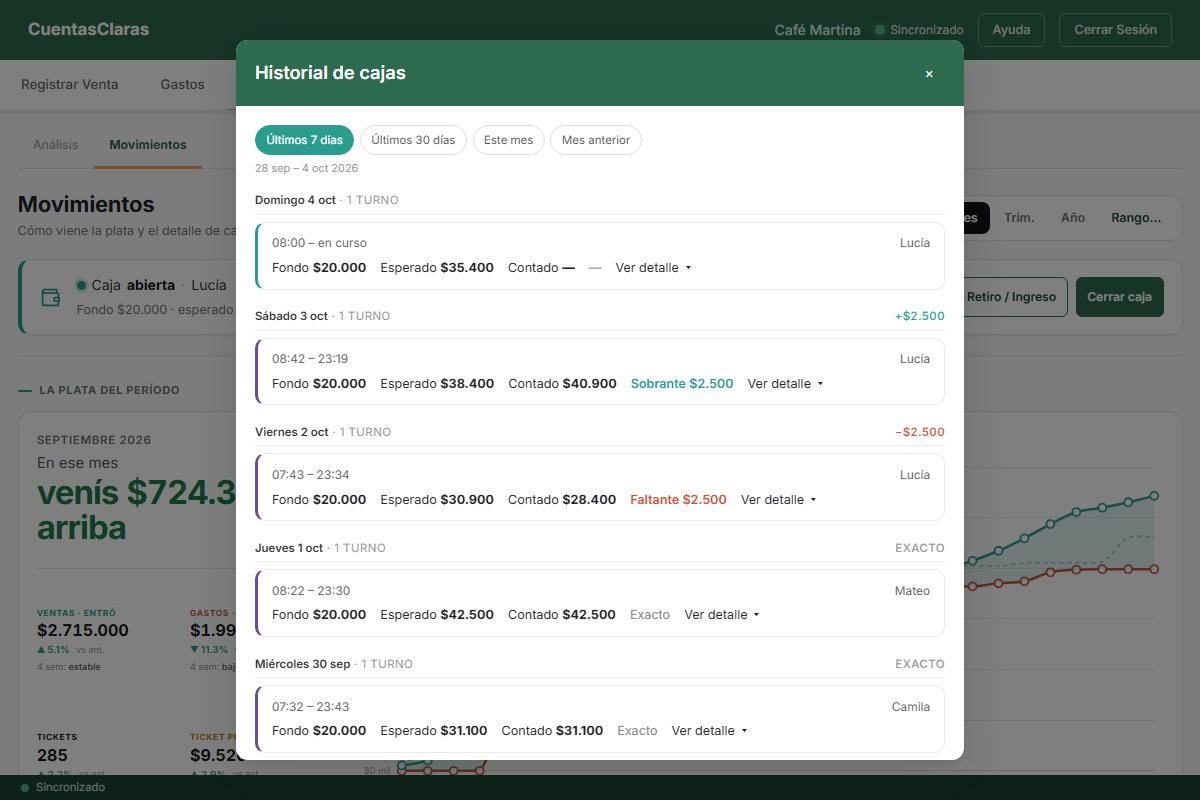Screen dimensions: 1200x800
Task: Click the Café Martina business name
Action: pyautogui.click(x=817, y=30)
